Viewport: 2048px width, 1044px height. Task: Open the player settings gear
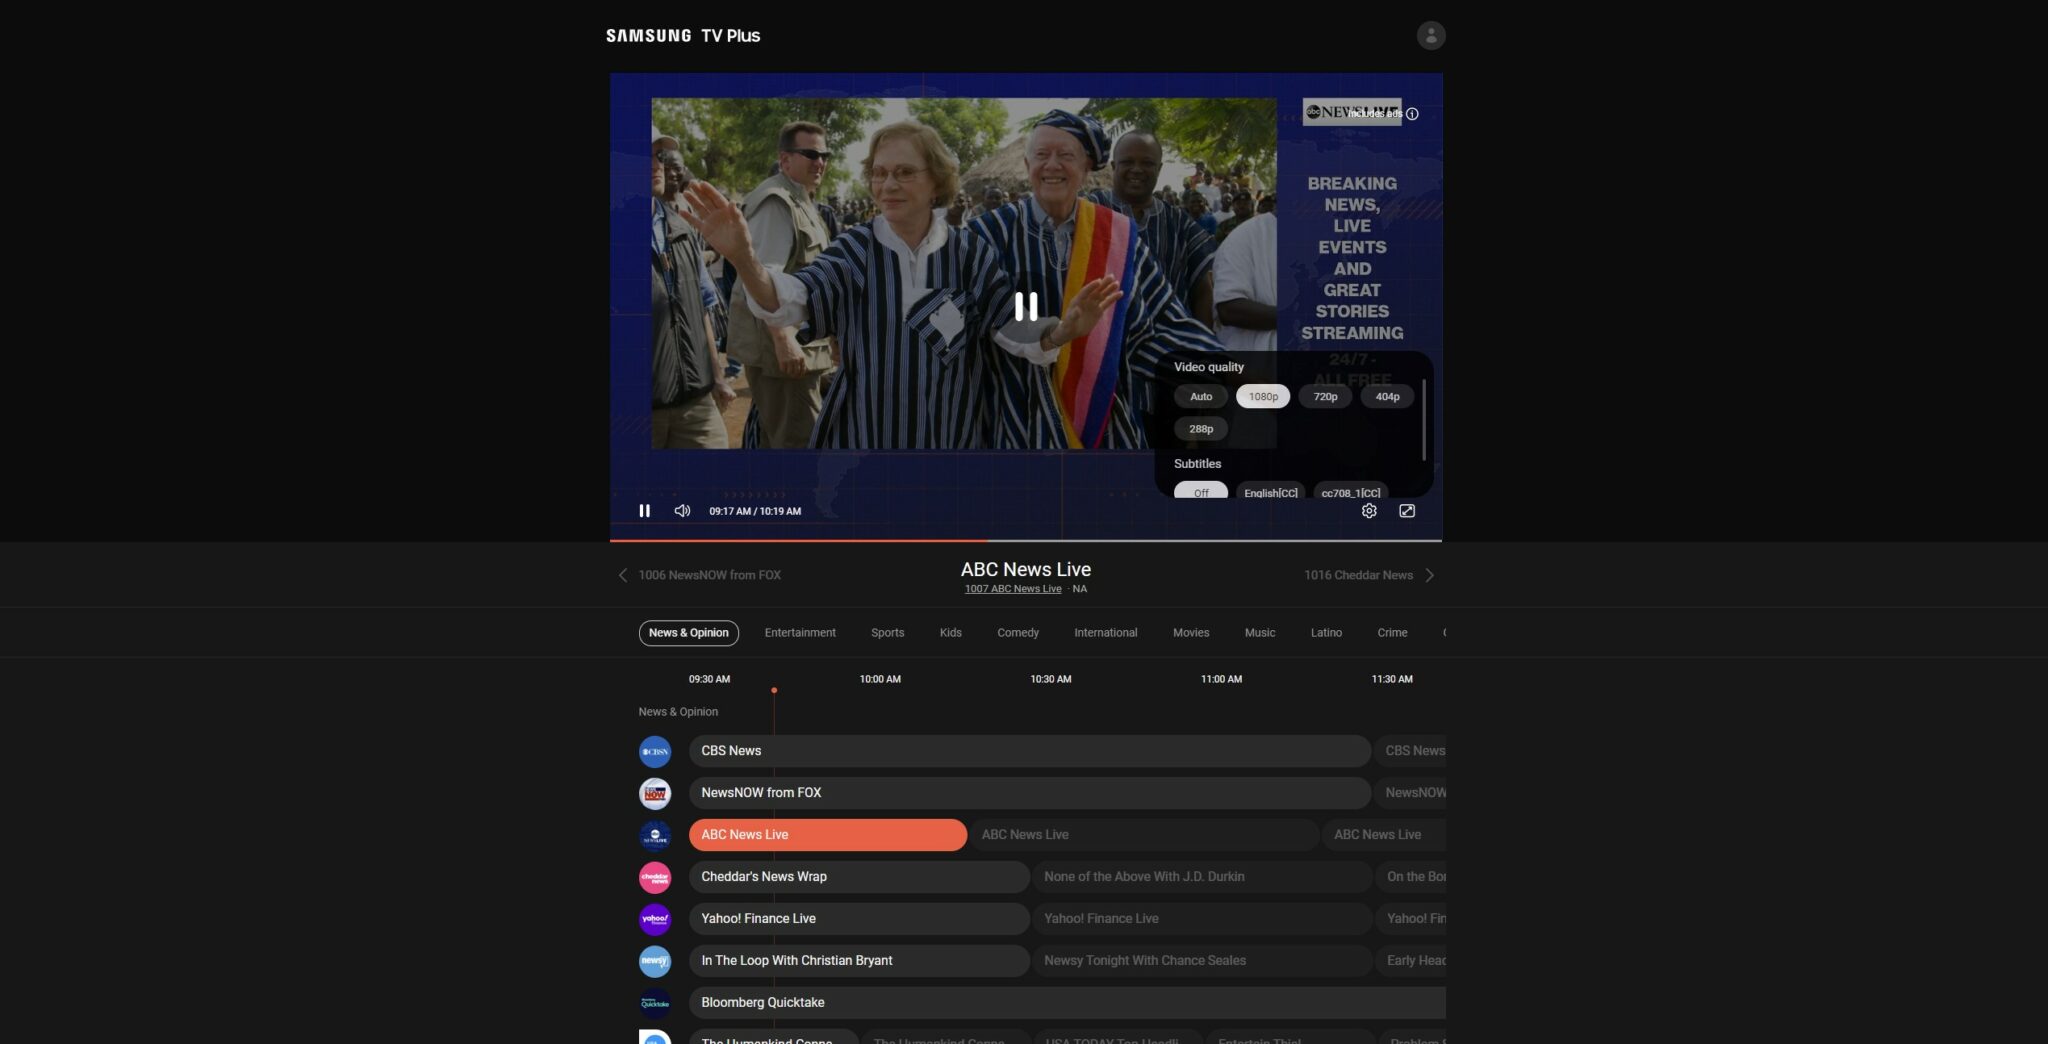pos(1369,511)
